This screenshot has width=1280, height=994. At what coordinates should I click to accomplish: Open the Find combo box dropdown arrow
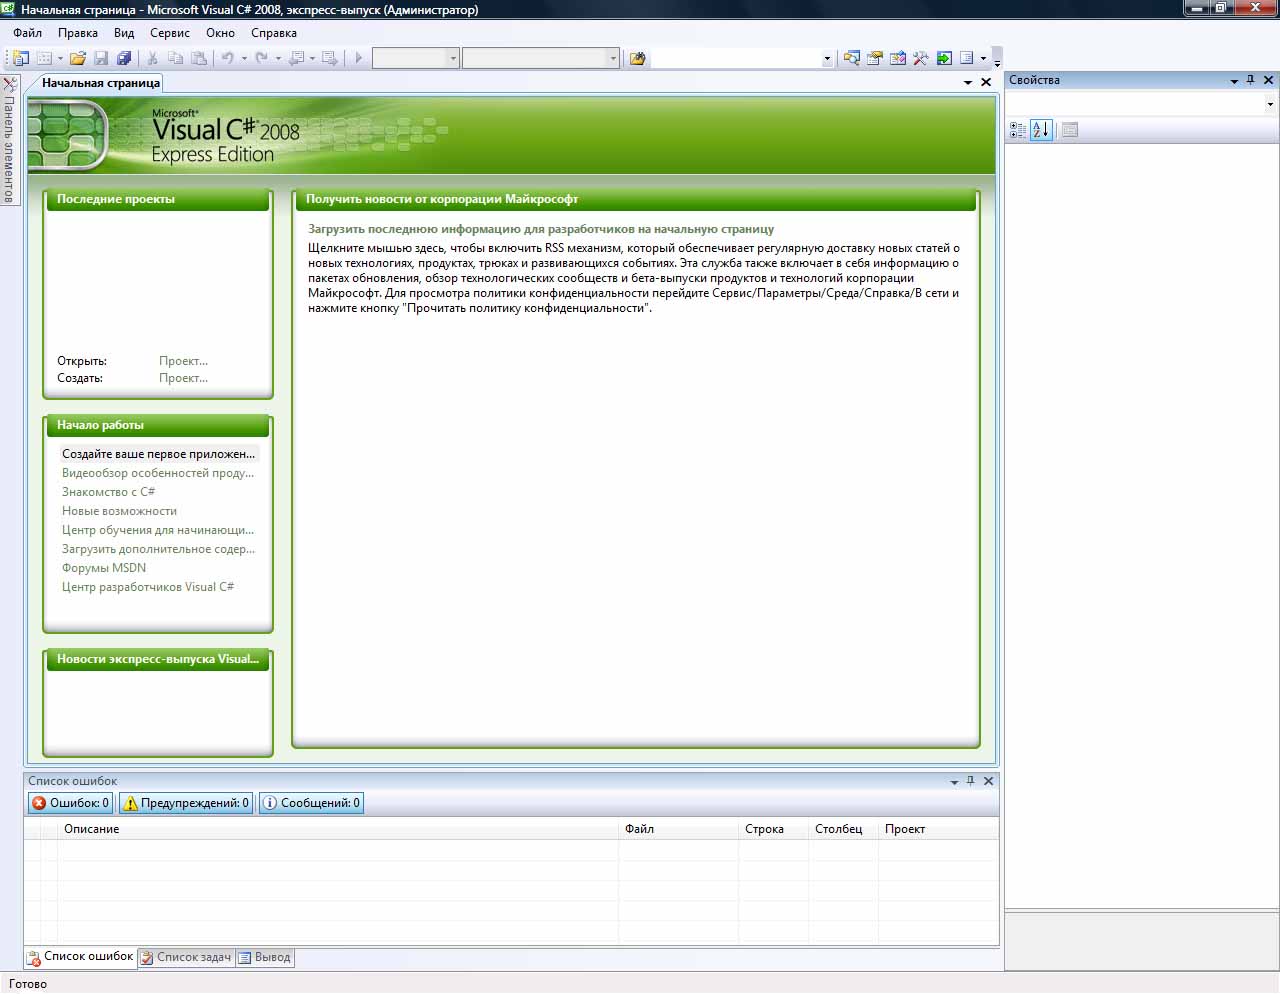tap(827, 58)
